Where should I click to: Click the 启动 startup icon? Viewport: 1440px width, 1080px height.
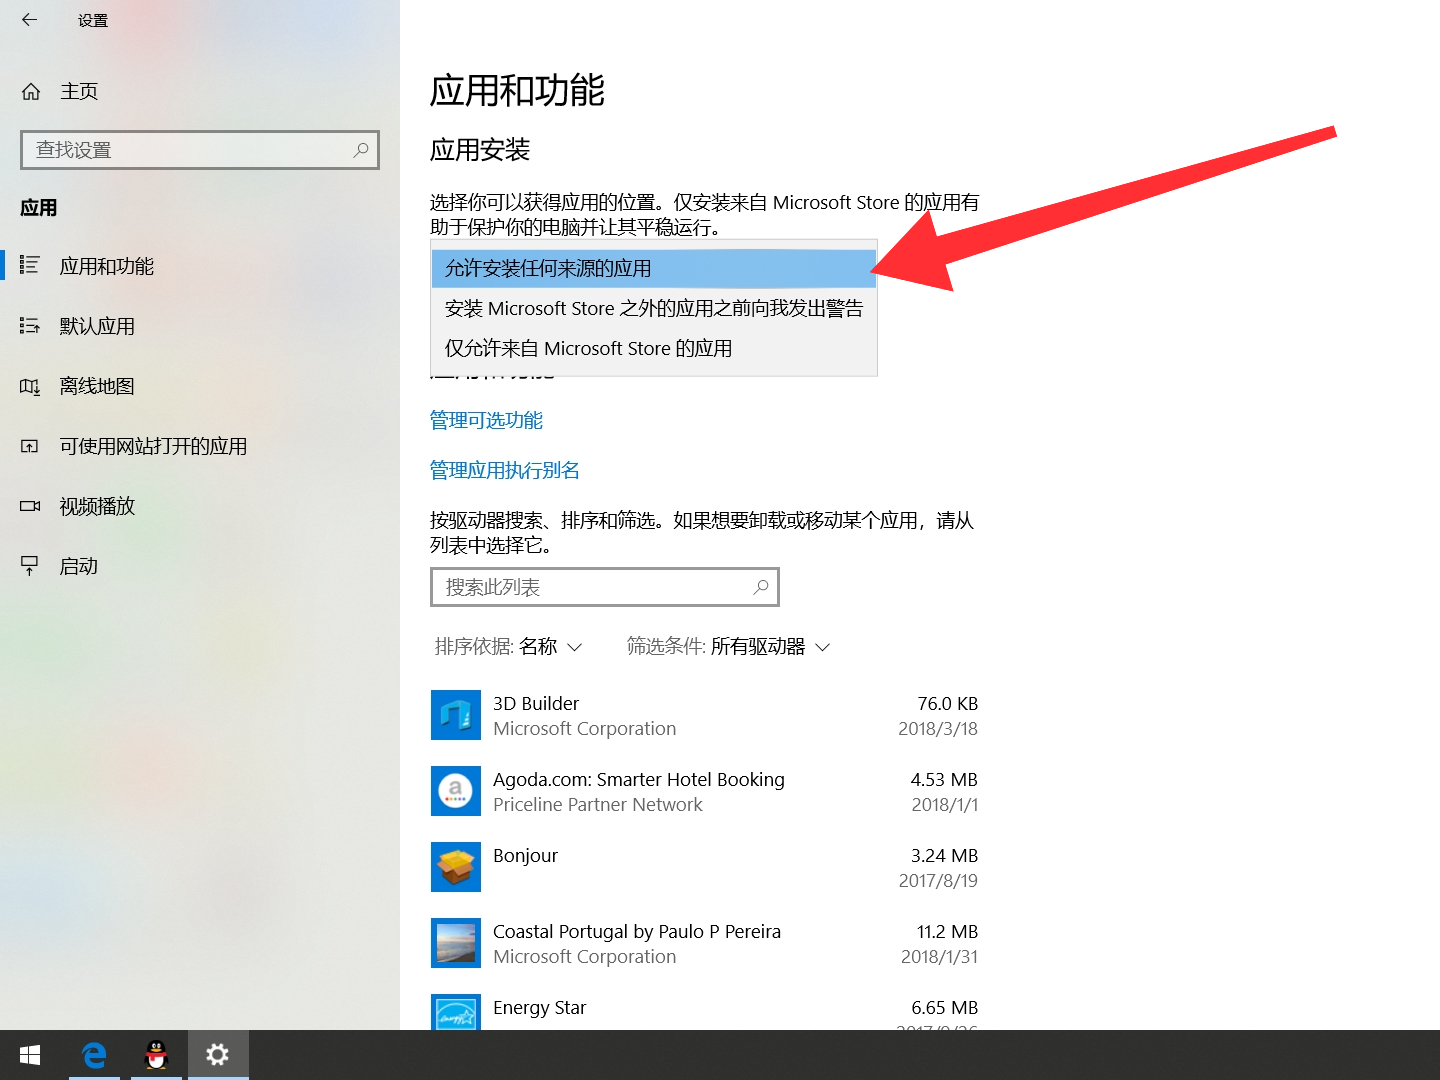point(30,566)
